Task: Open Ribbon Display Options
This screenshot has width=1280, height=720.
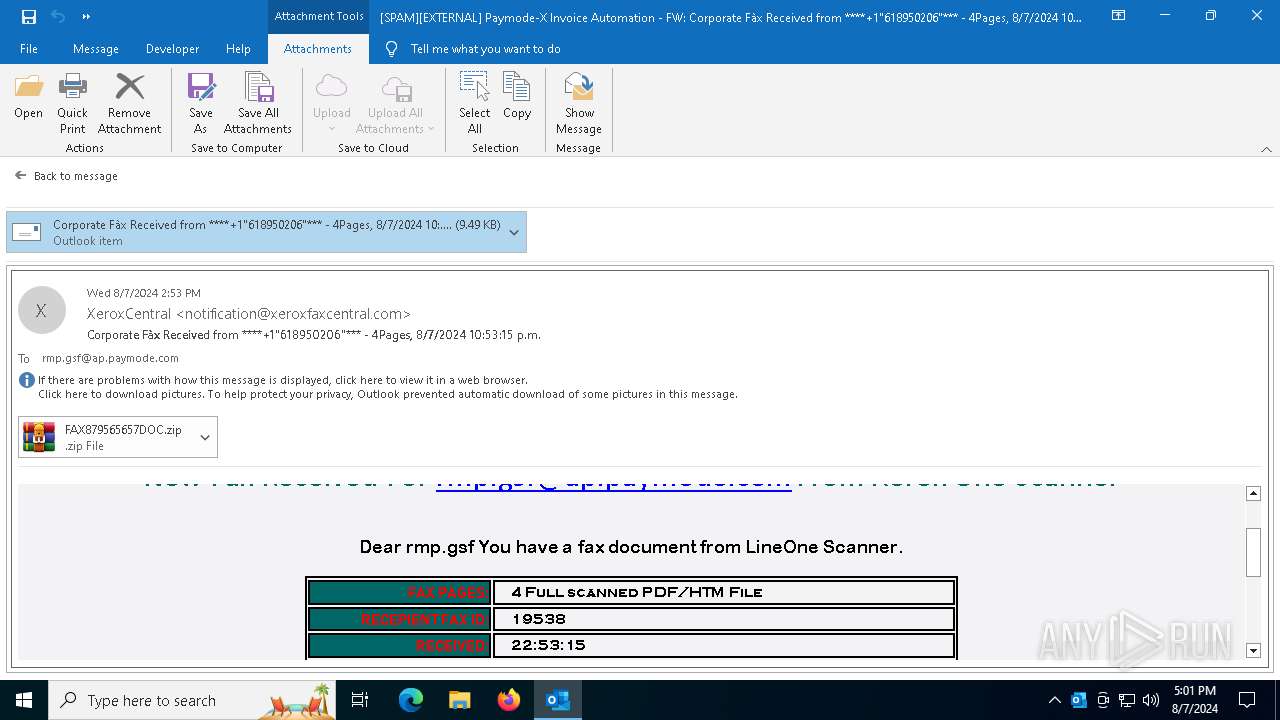Action: tap(1118, 16)
